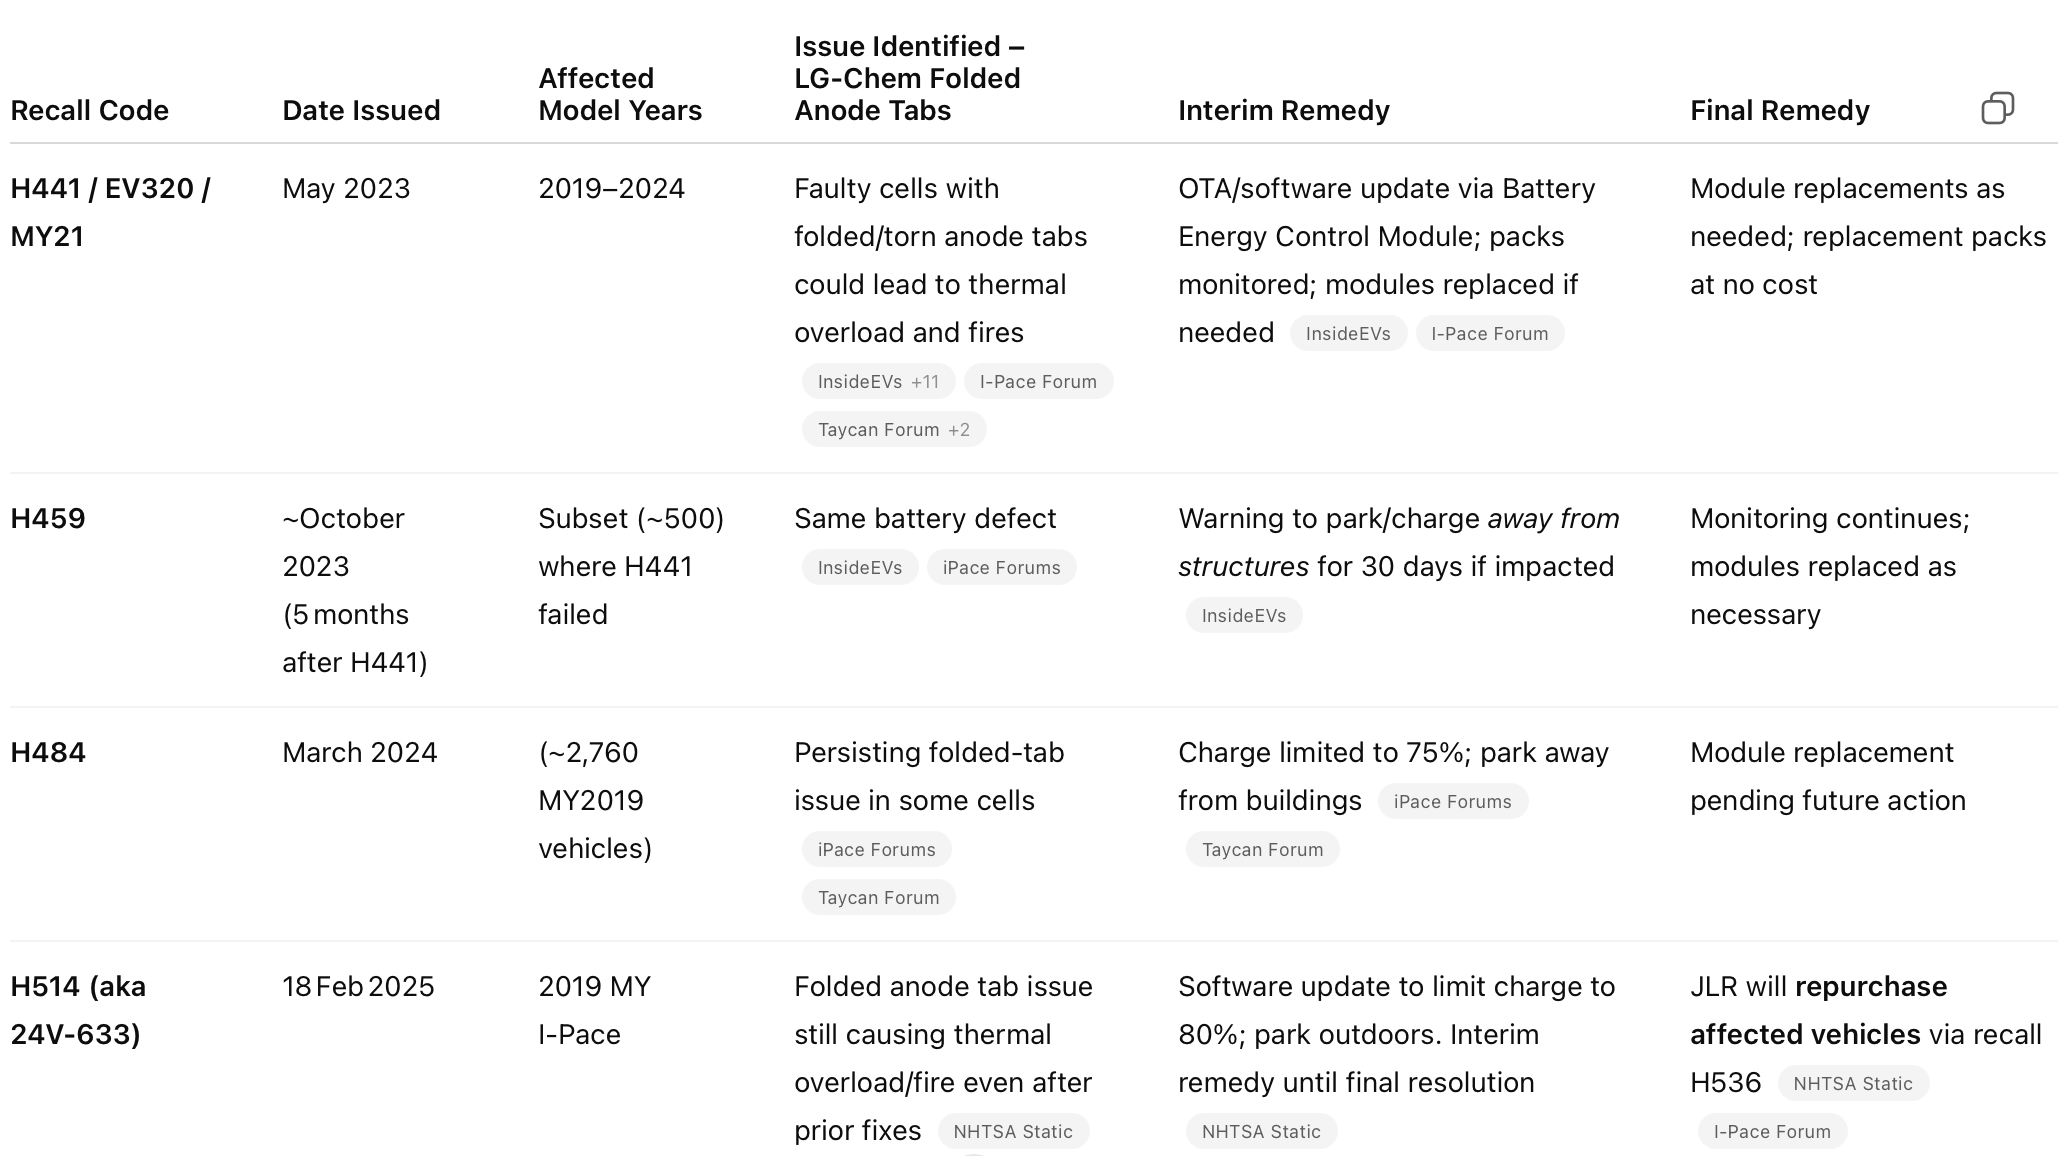Click Taycan Forum chip in H484 issue cell
This screenshot has width=2068, height=1156.
pyautogui.click(x=878, y=898)
